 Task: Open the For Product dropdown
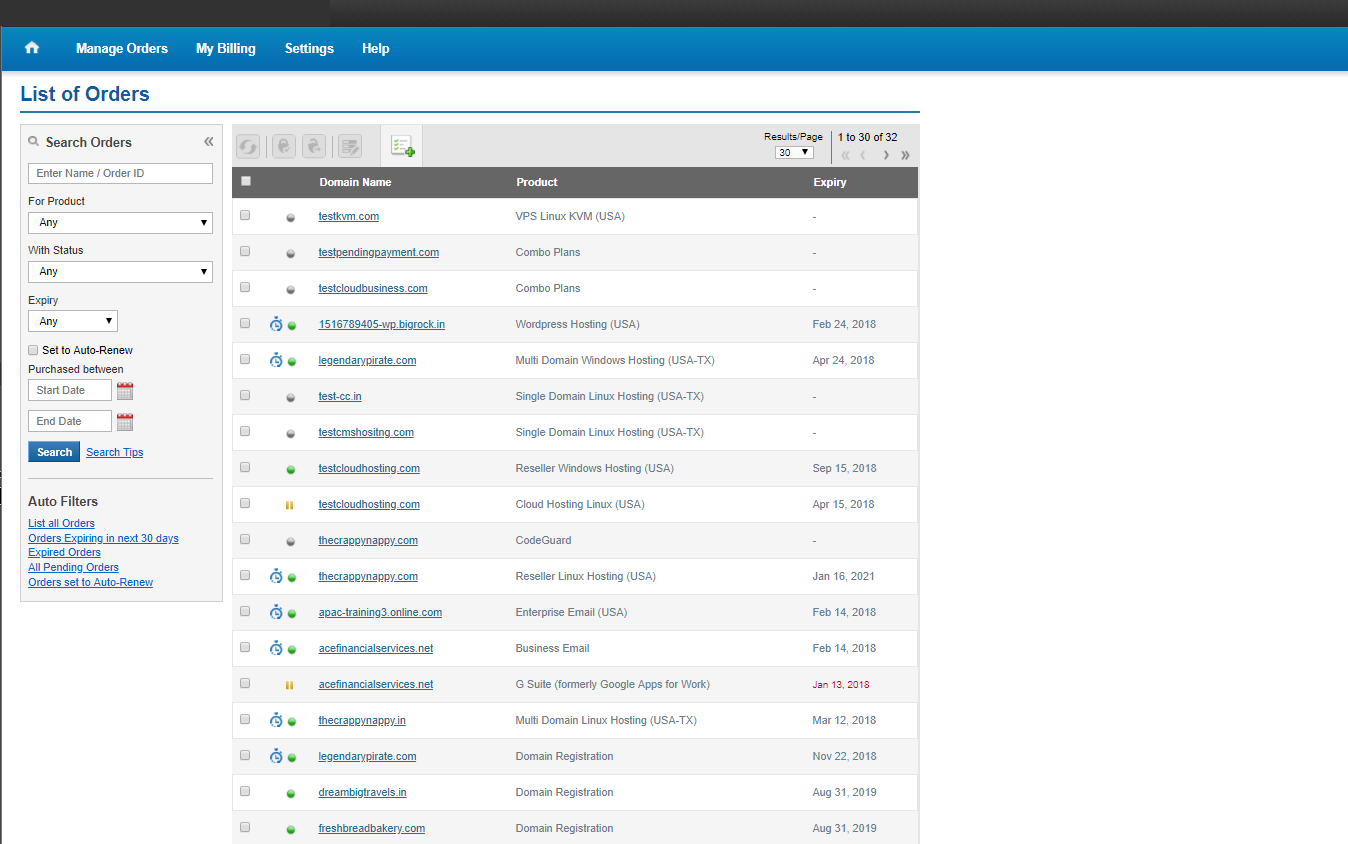(x=120, y=222)
